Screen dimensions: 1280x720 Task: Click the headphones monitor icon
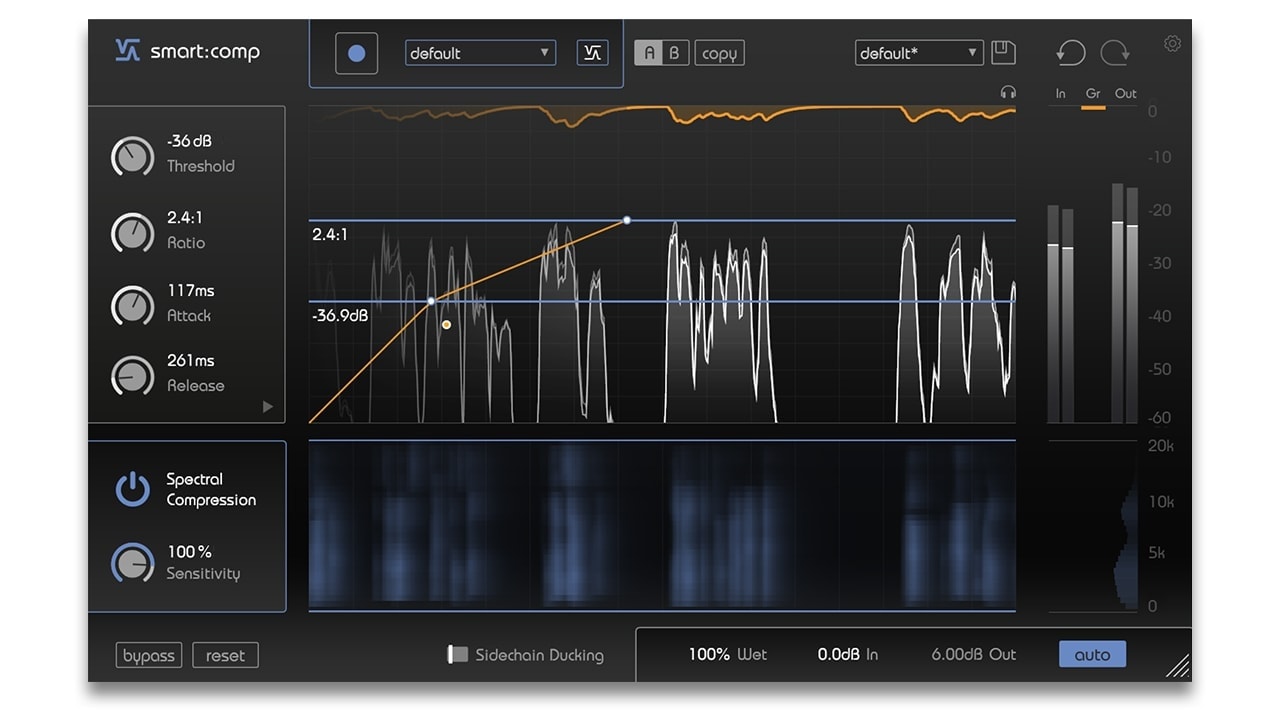tap(1007, 92)
